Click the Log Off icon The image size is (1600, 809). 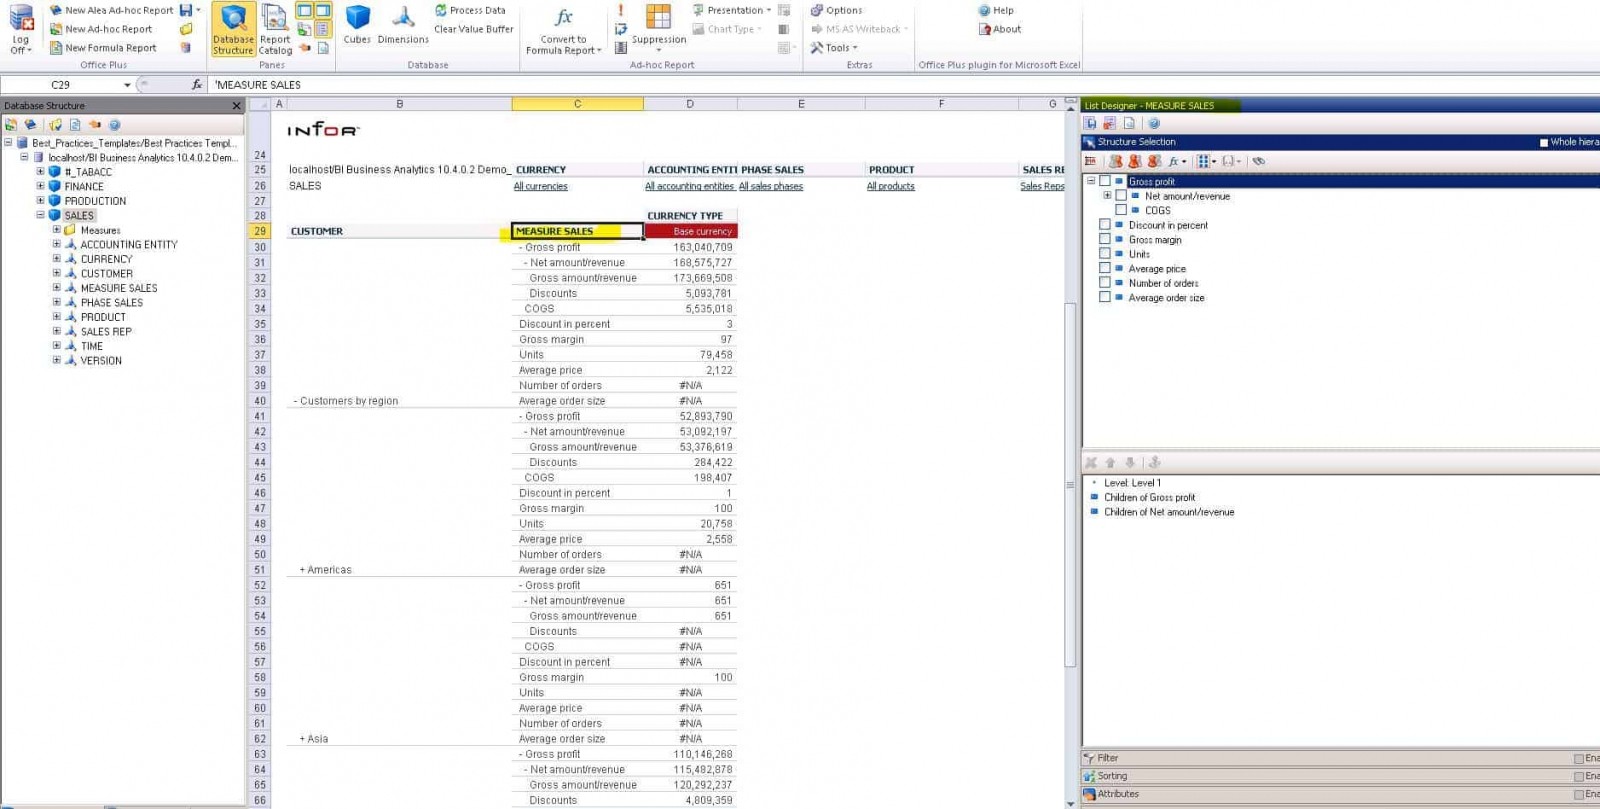(21, 29)
